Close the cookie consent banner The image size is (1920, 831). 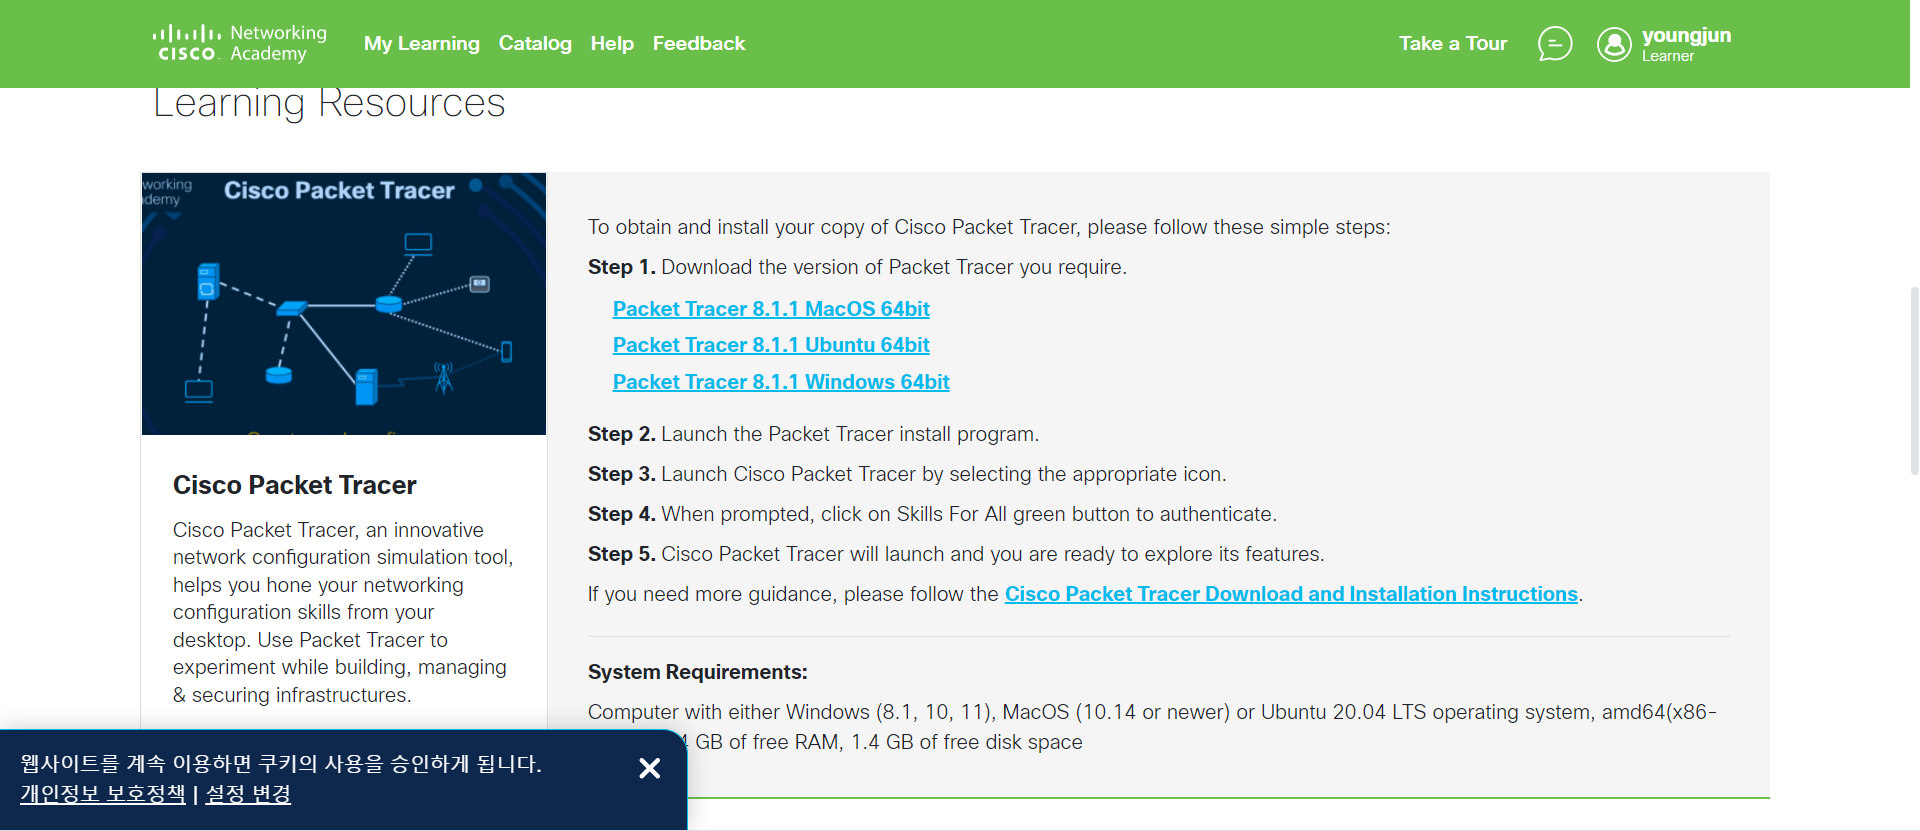coord(650,768)
